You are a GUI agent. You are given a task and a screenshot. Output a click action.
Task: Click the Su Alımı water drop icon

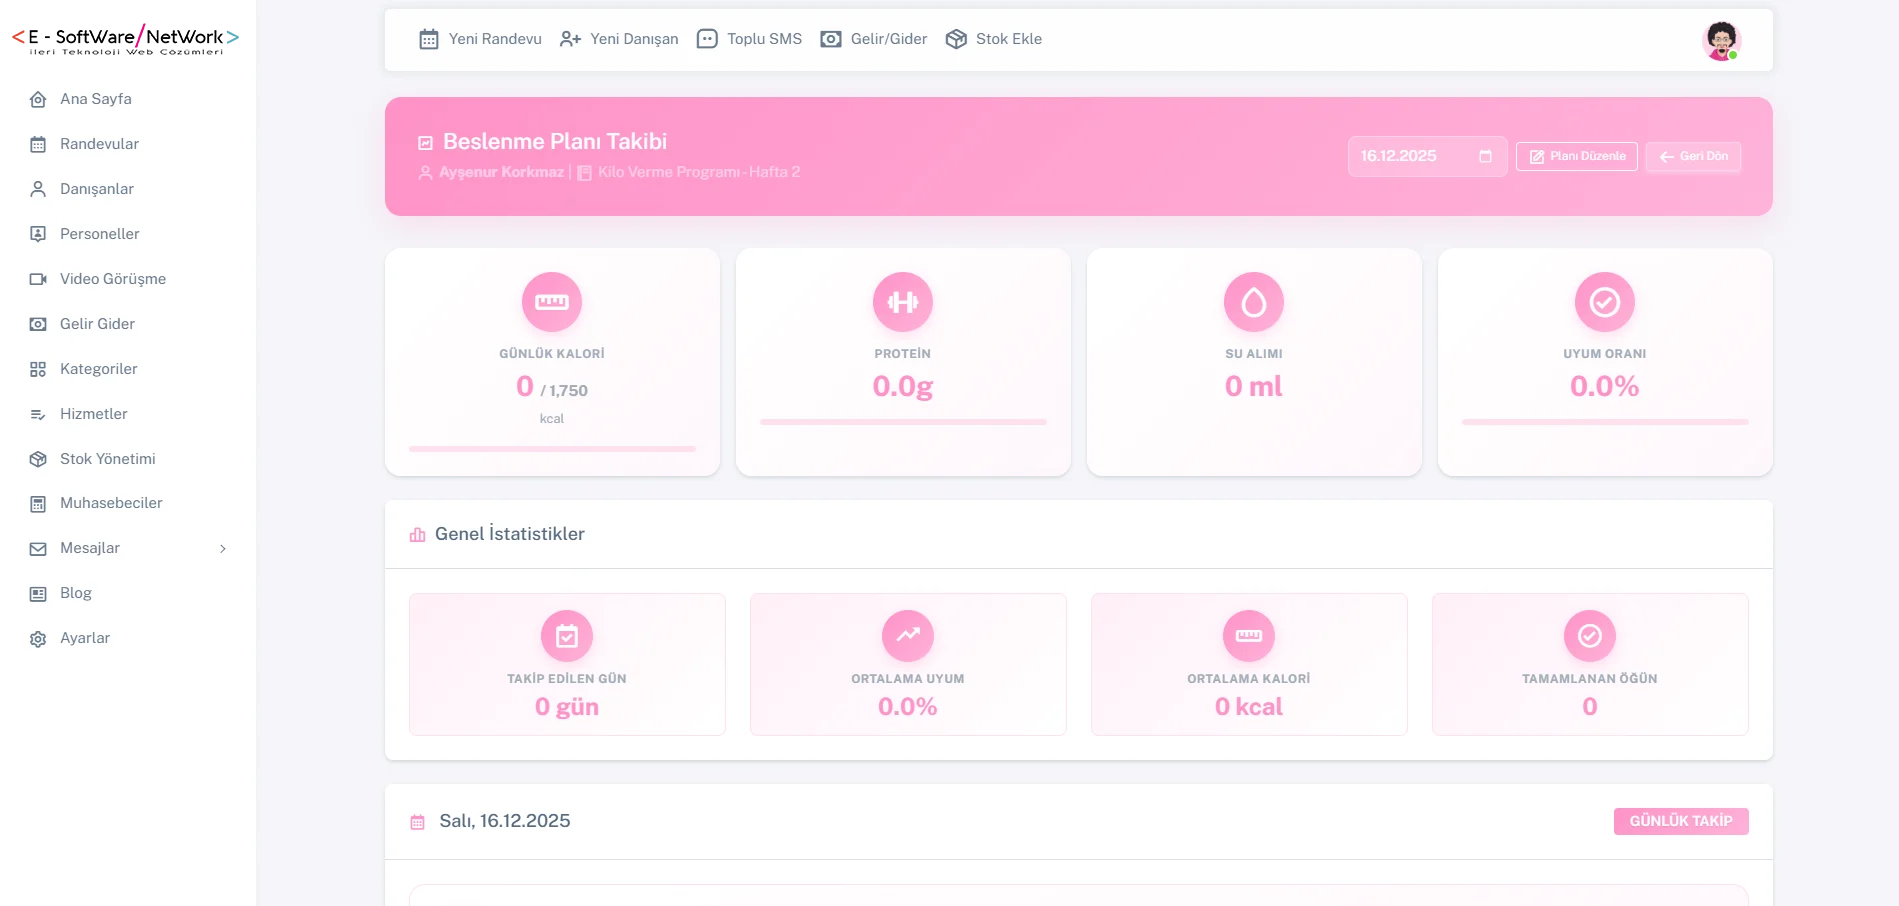pos(1254,302)
